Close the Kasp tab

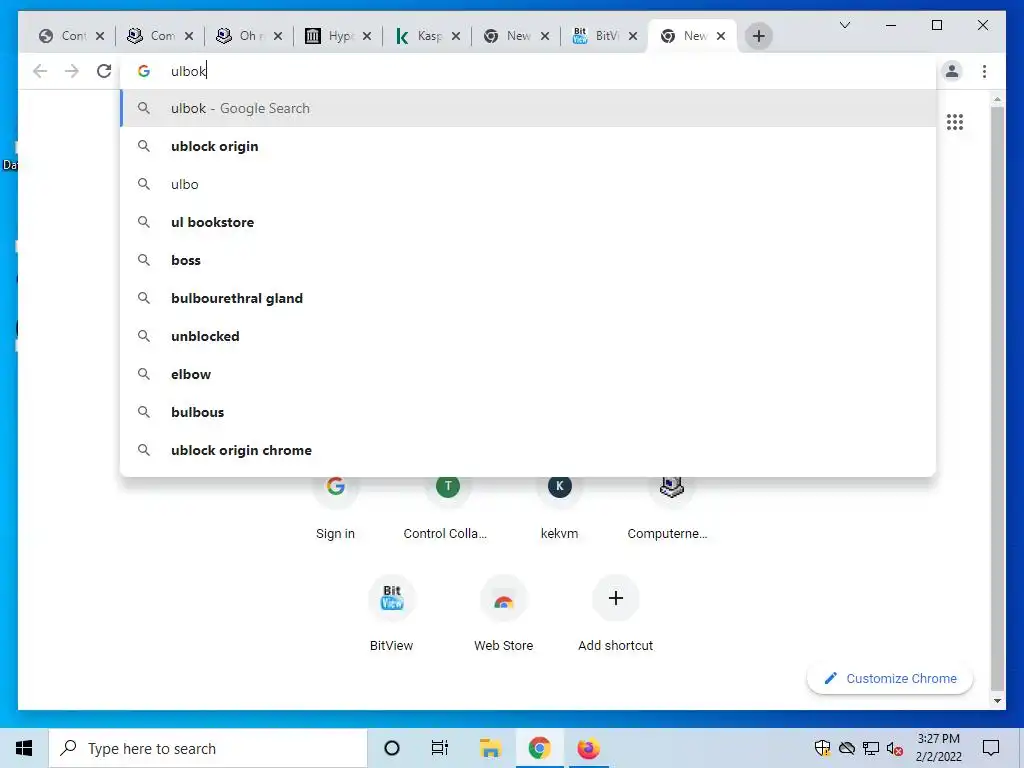click(456, 36)
